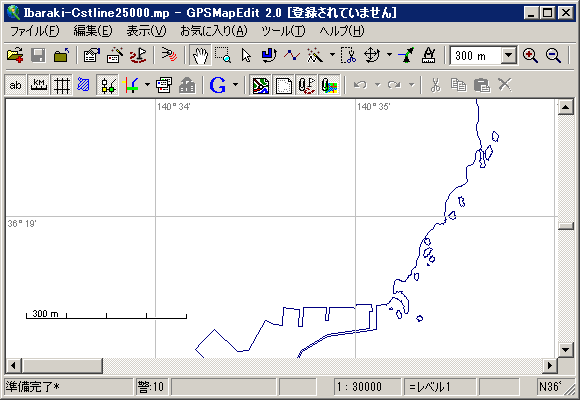The image size is (580, 400).
Task: Expand the transform tool dropdown arrow
Action: pos(390,55)
